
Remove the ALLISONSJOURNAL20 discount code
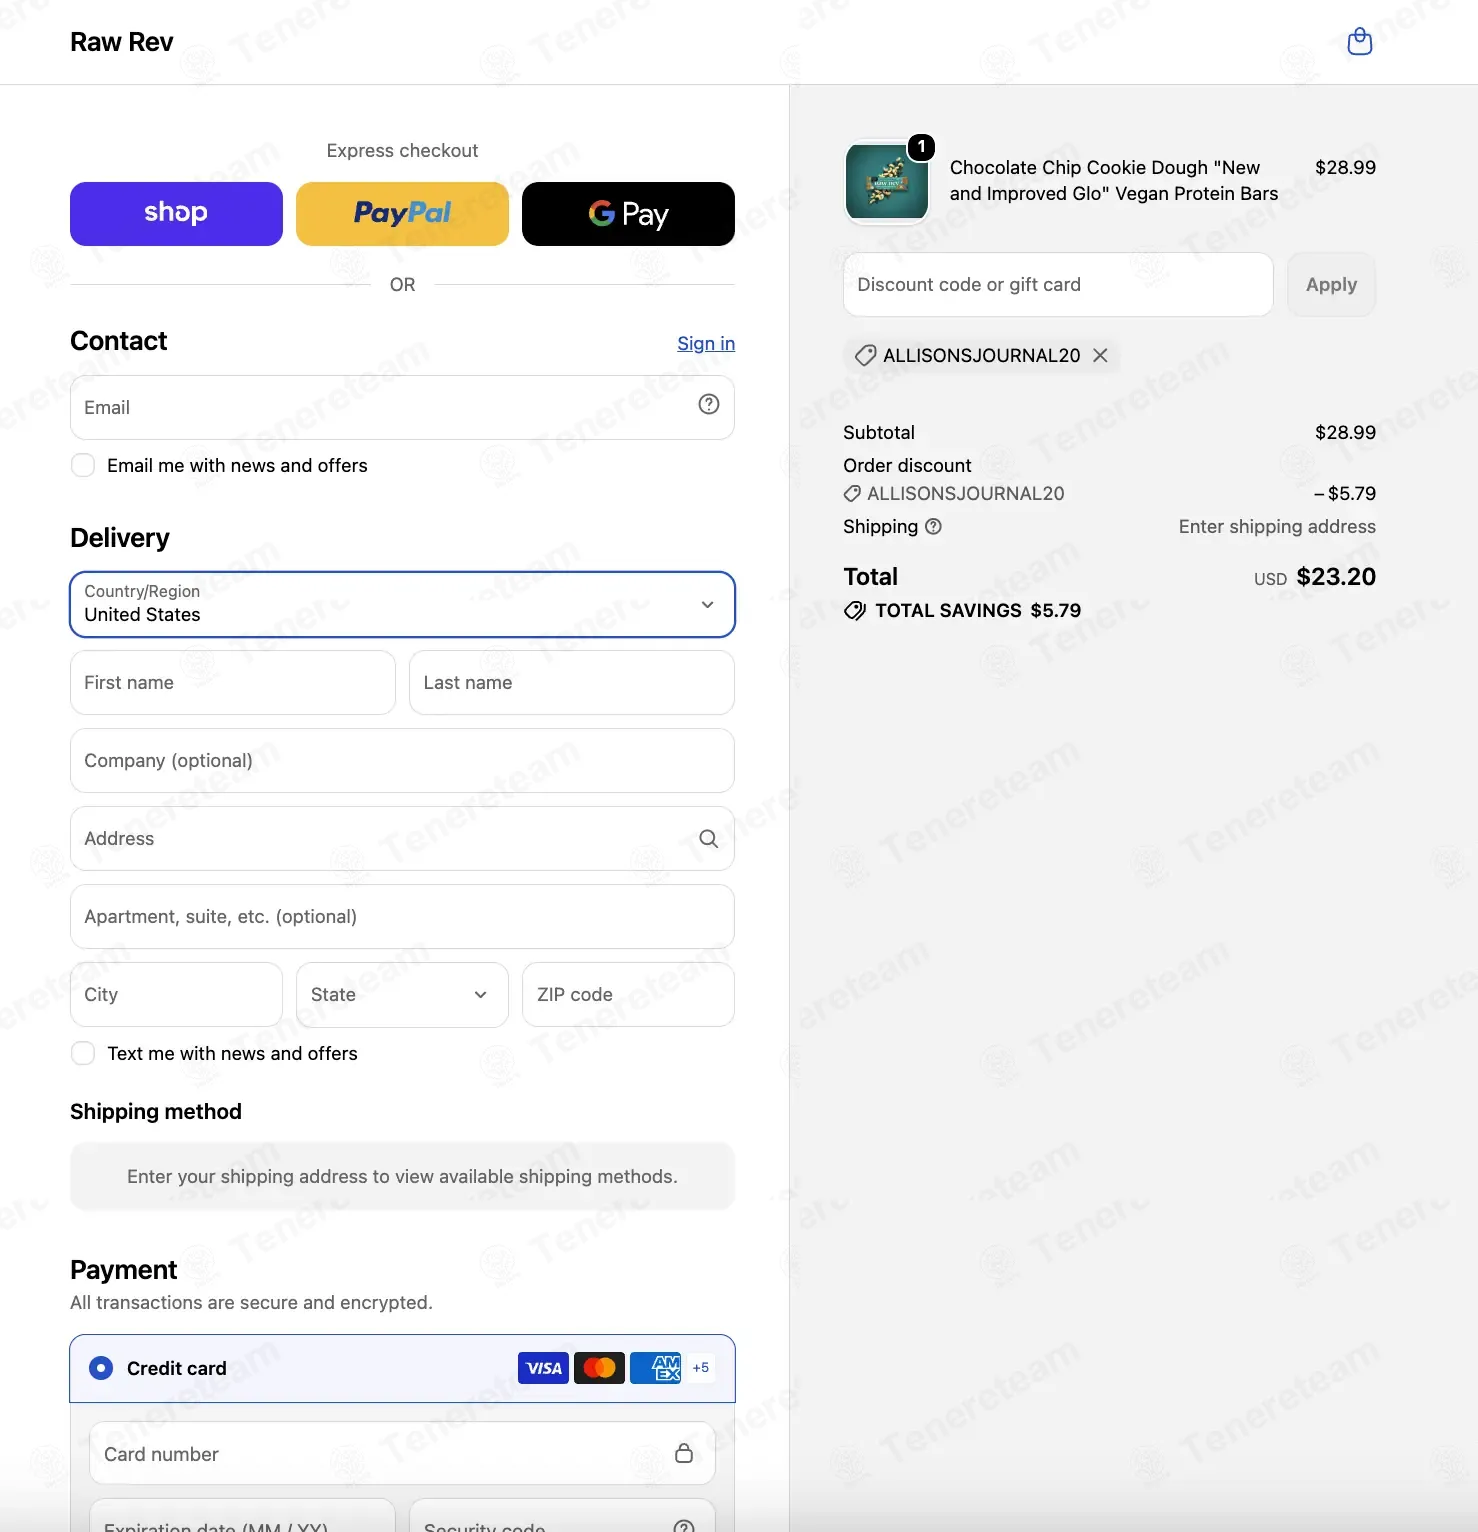[x=1100, y=355]
